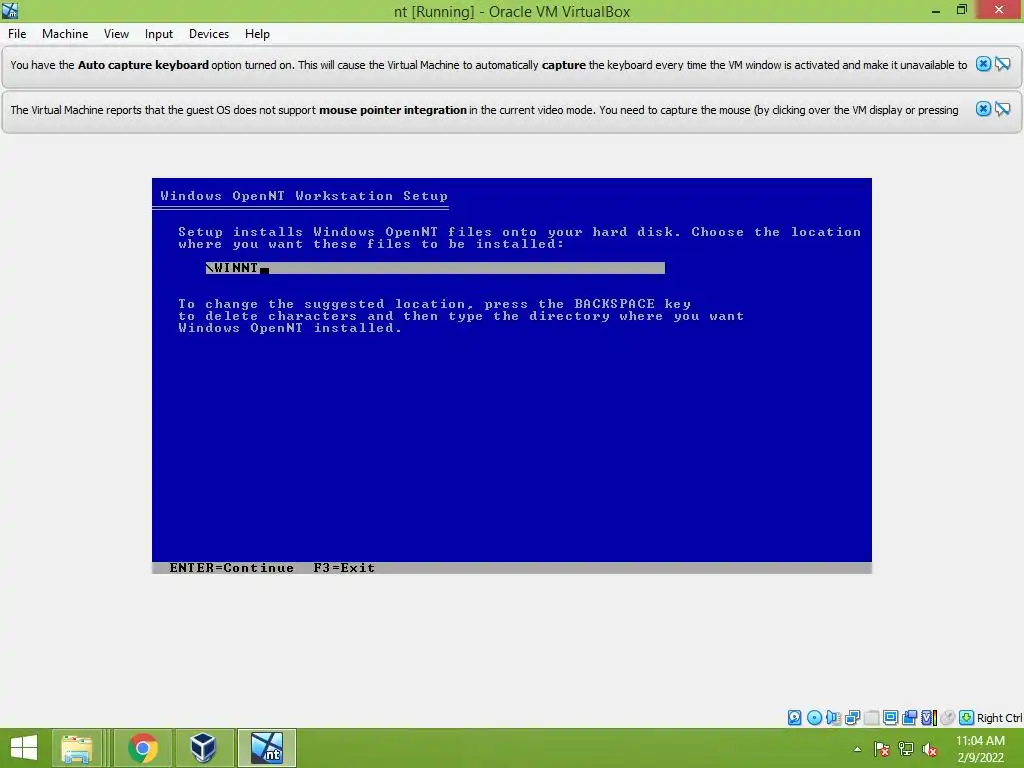
Task: Open the Input menu
Action: point(159,34)
